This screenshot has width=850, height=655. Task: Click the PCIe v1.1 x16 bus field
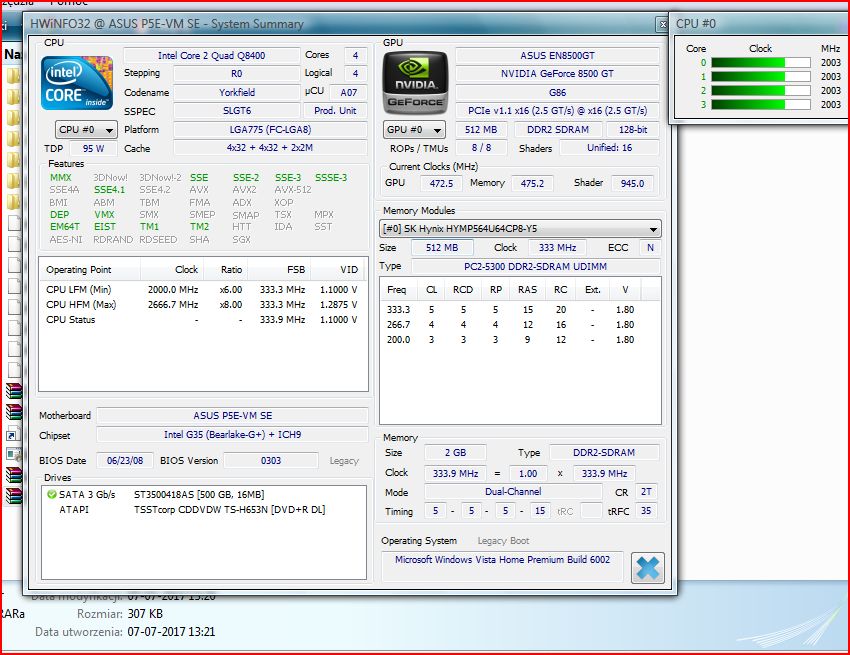(557, 111)
